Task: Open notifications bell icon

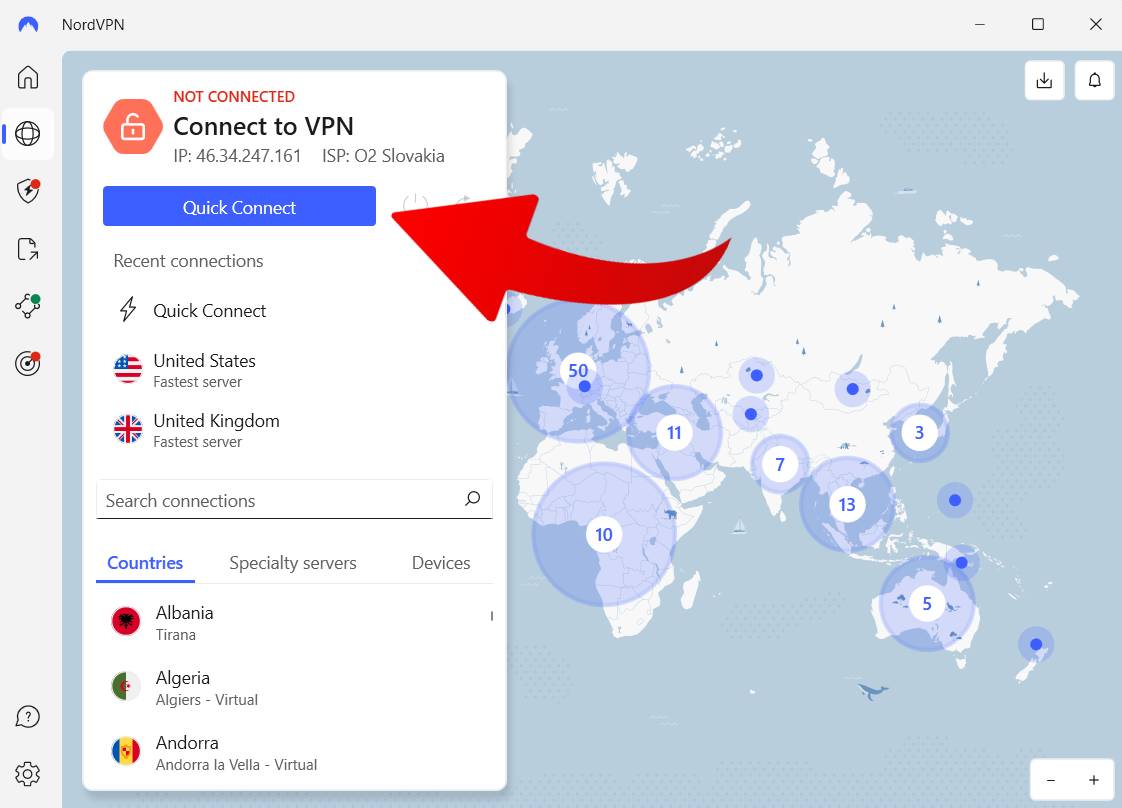Action: (1095, 80)
